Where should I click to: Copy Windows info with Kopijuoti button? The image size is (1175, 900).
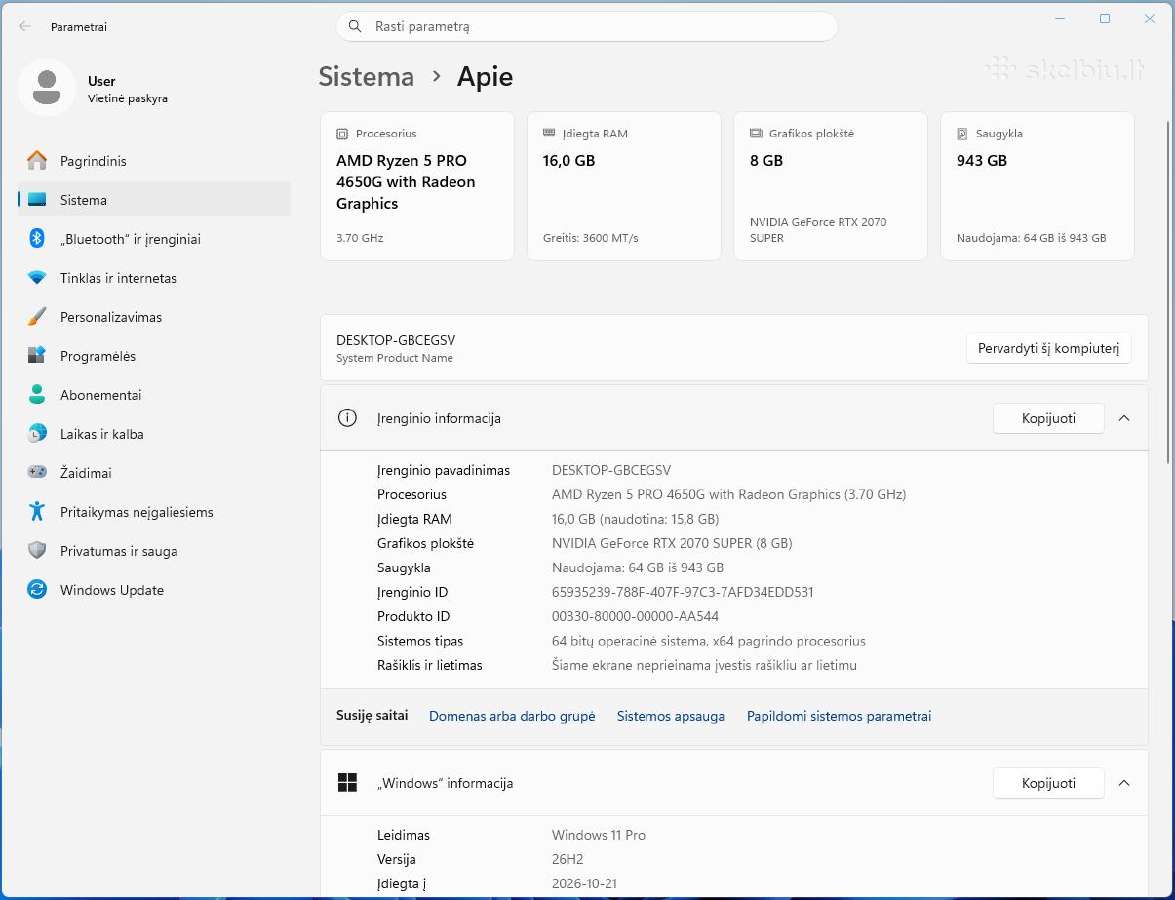[1048, 783]
